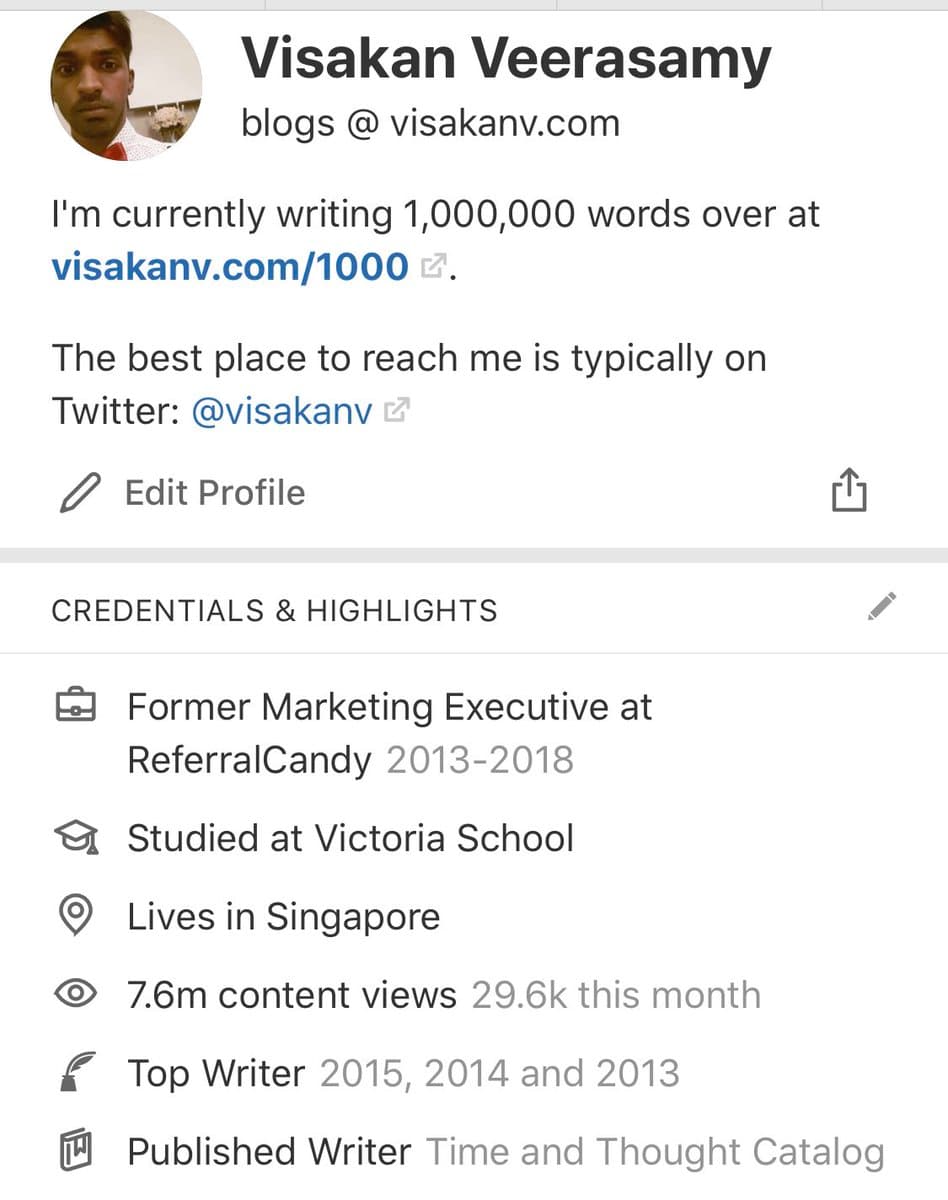Screen dimensions: 948x1200
Task: Edit credentials using the pencil icon
Action: pos(882,606)
